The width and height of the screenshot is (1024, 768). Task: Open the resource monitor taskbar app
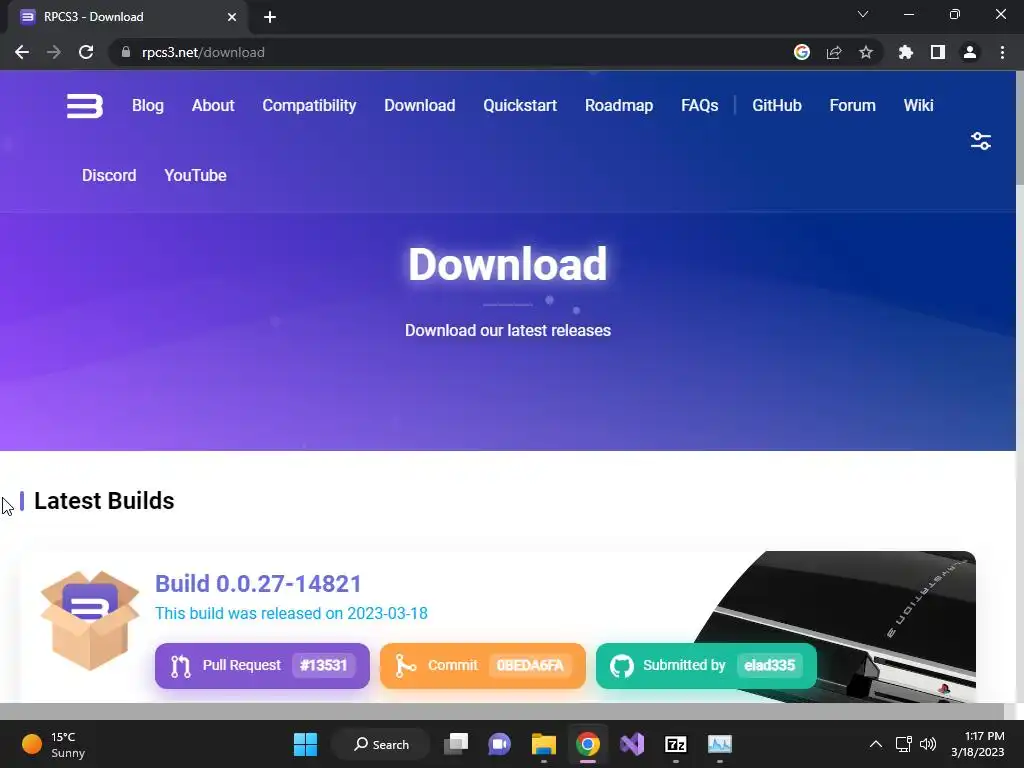[720, 744]
